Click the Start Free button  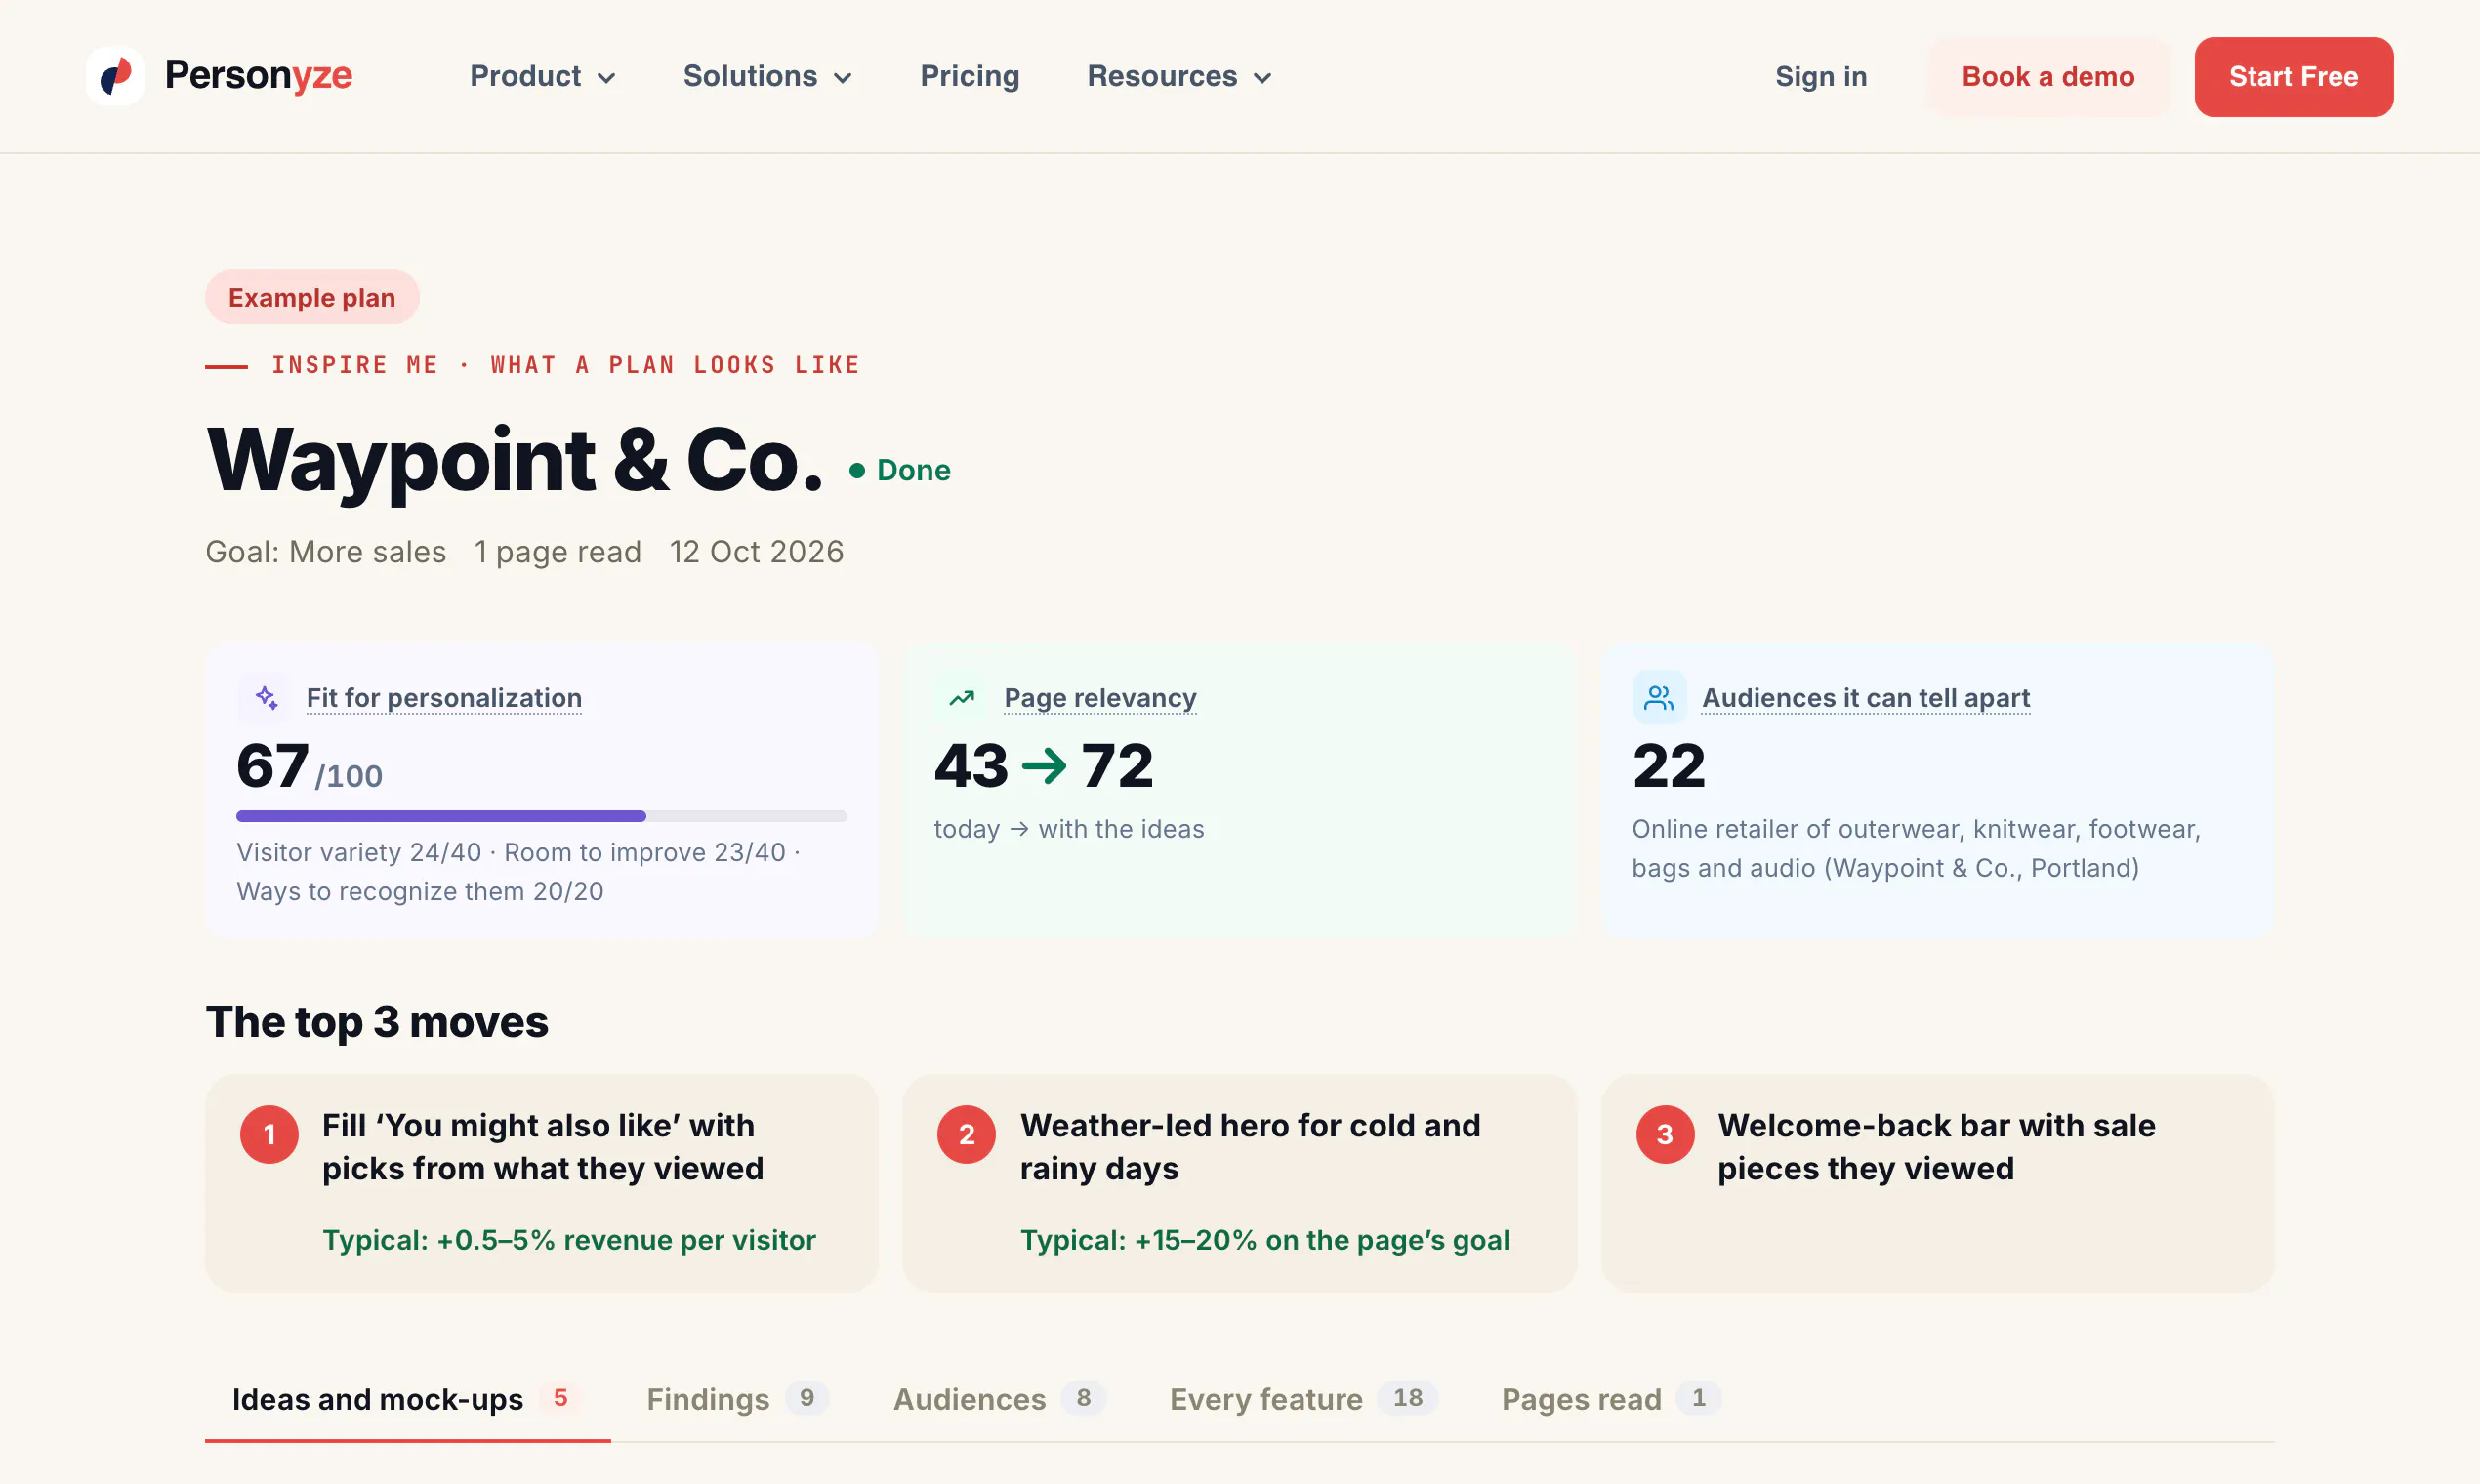pos(2293,77)
